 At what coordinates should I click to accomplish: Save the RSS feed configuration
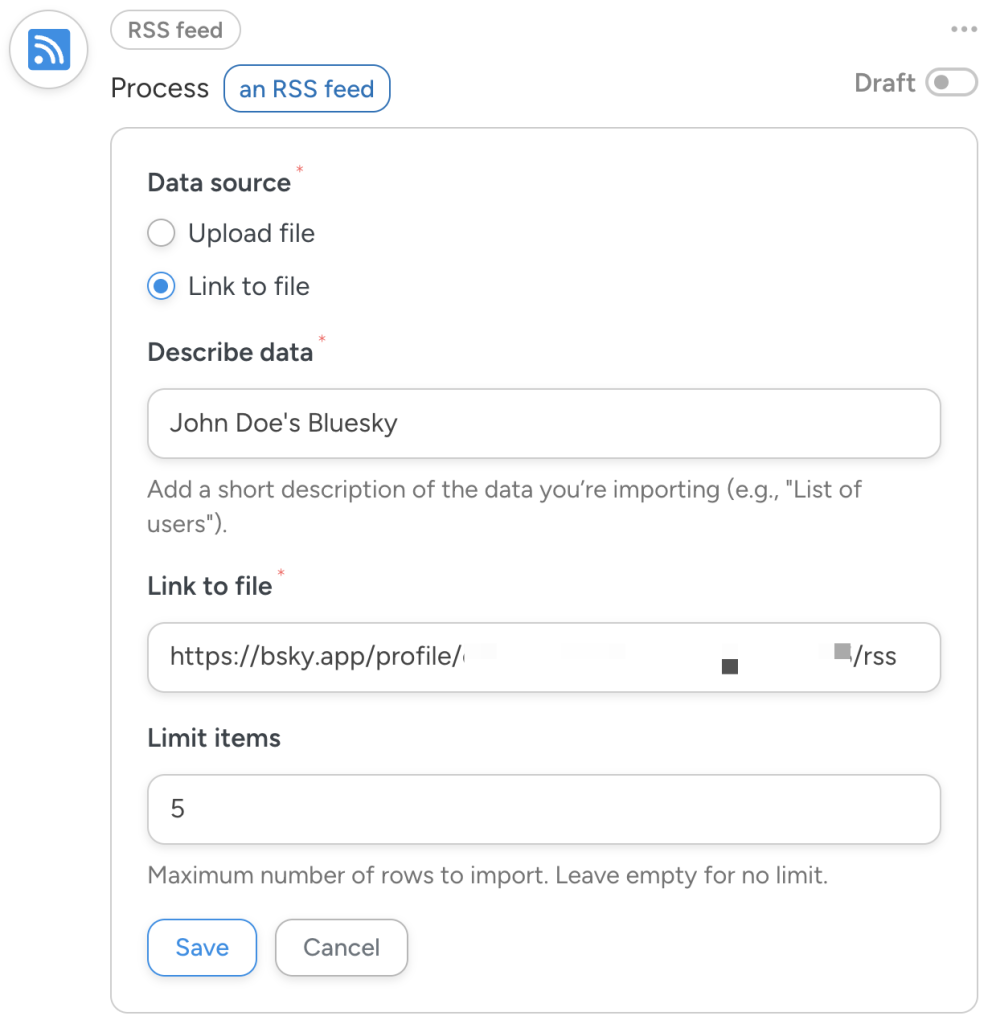point(202,947)
